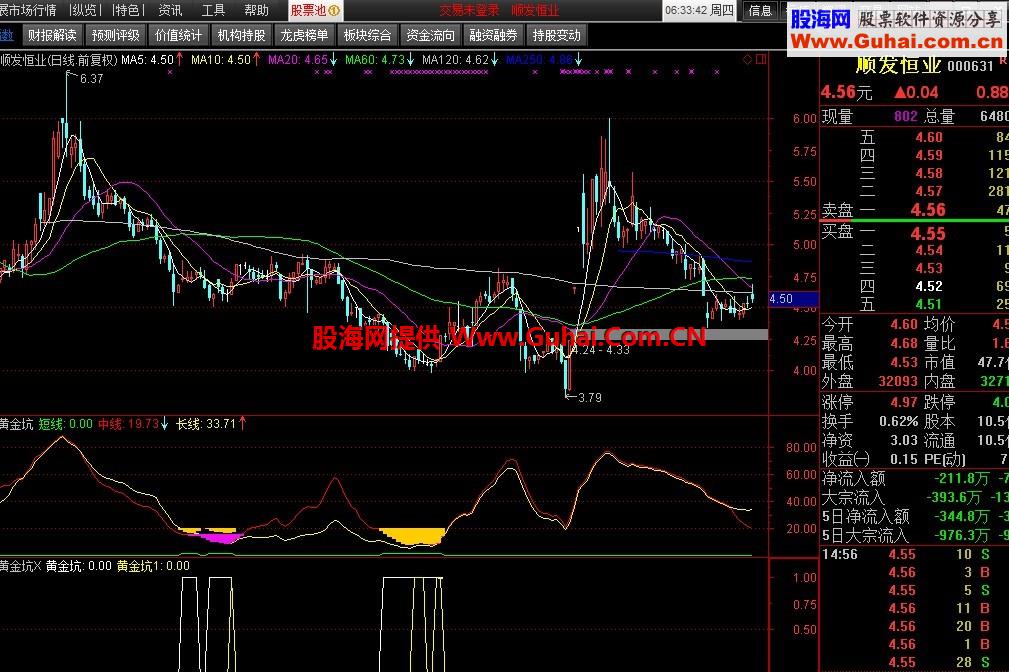The width and height of the screenshot is (1009, 672).
Task: Open the 帮助 menu
Action: coord(256,10)
